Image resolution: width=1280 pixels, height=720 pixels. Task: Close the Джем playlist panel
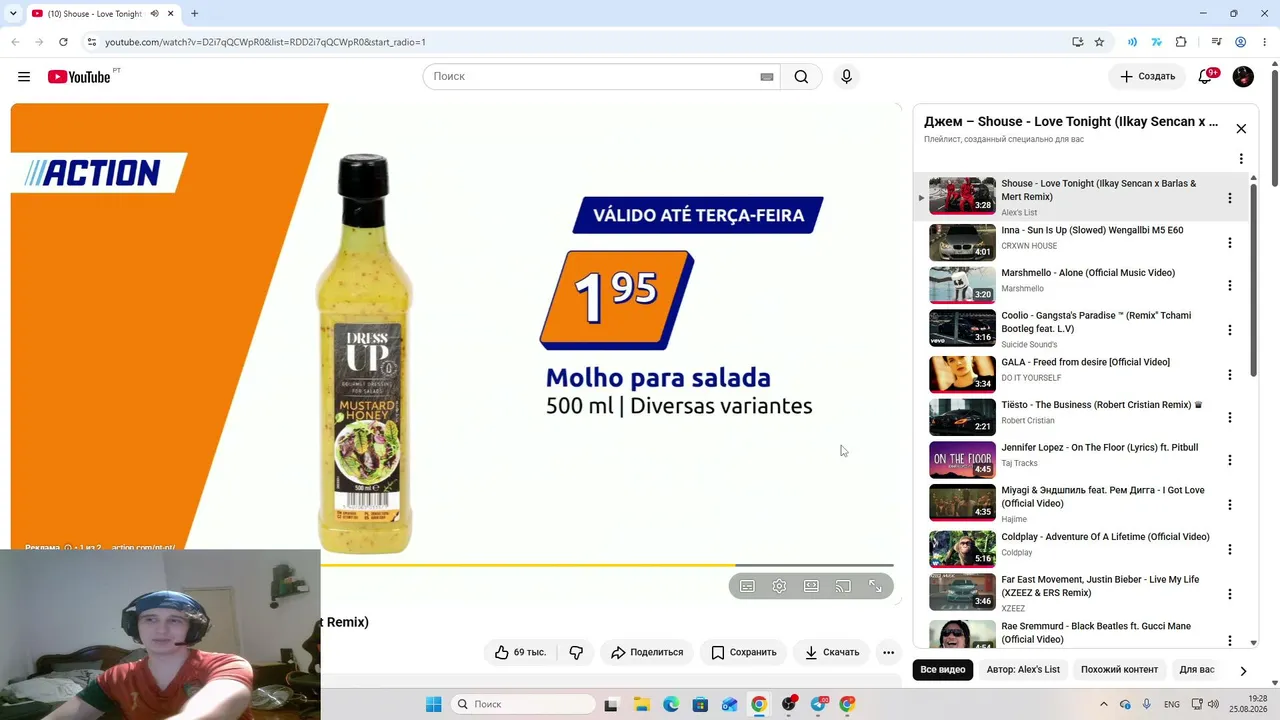1241,129
